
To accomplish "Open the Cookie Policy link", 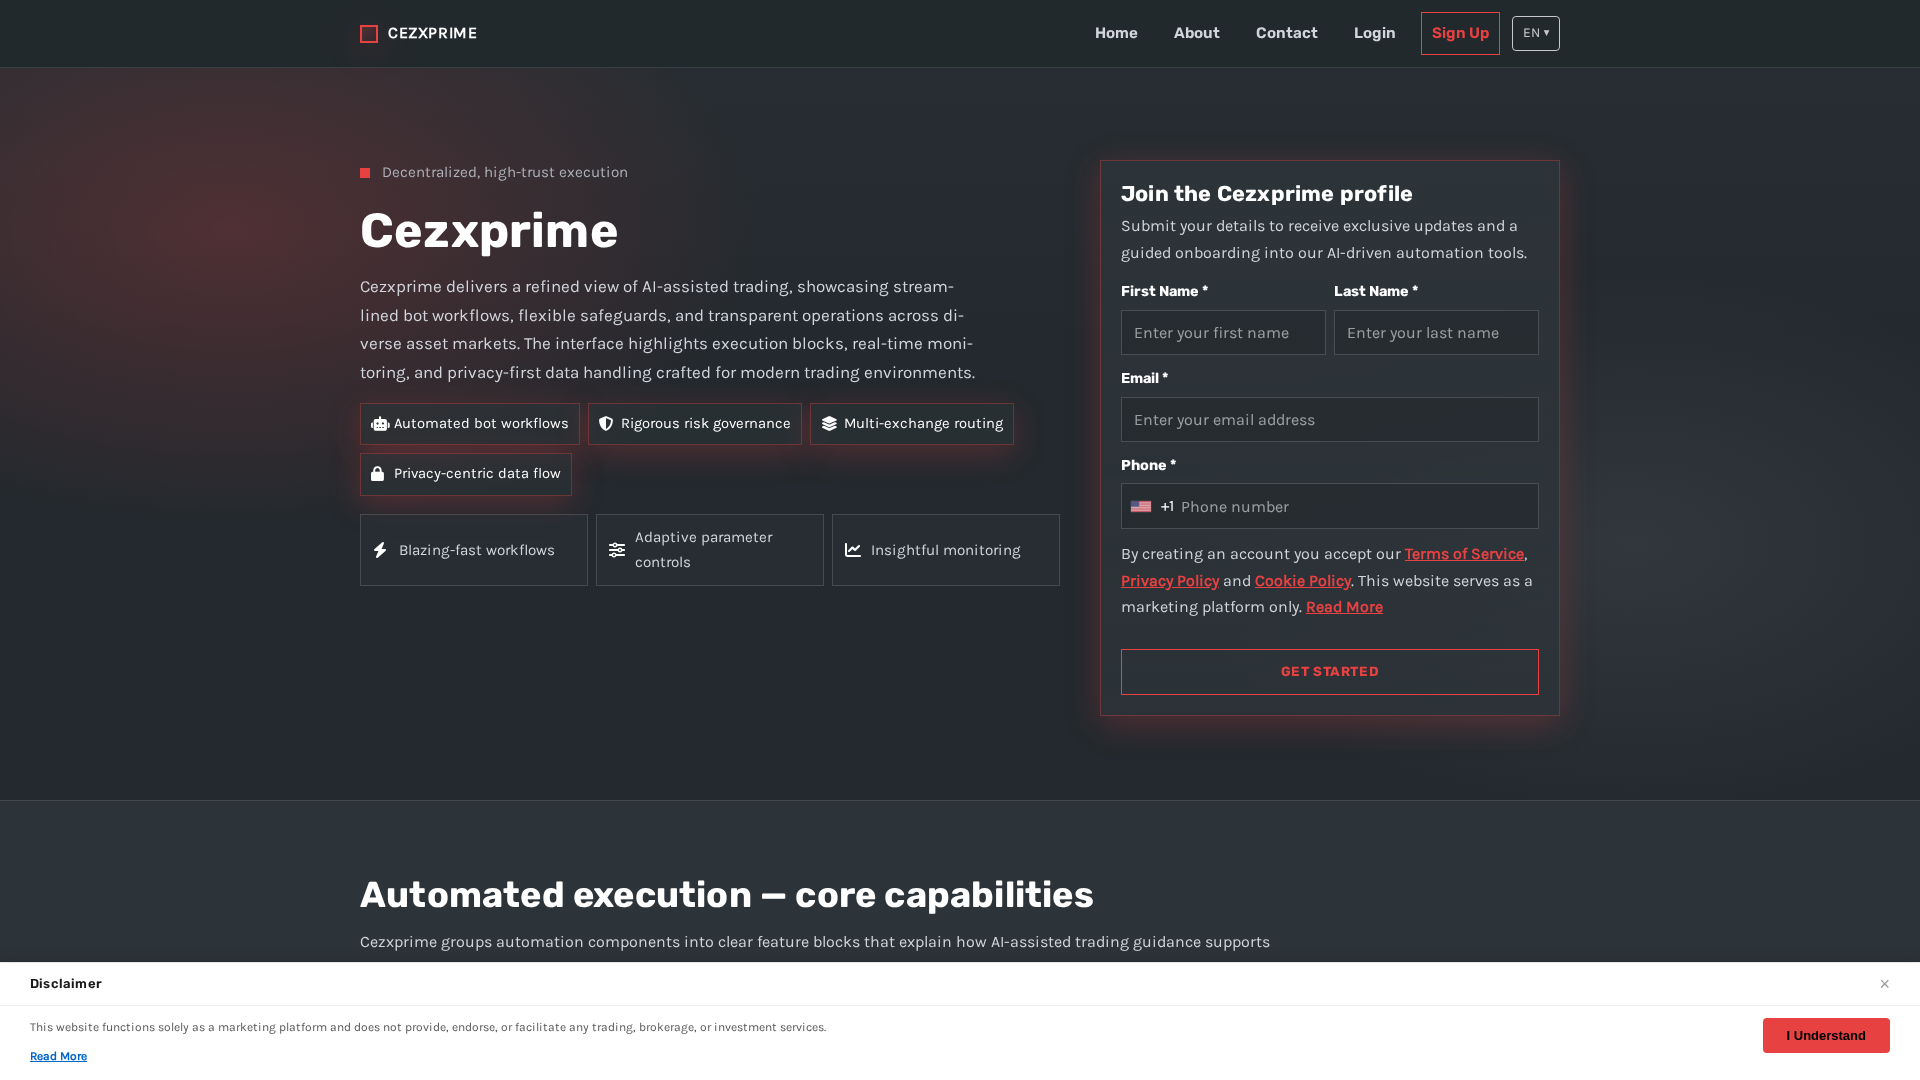I will [x=1303, y=581].
